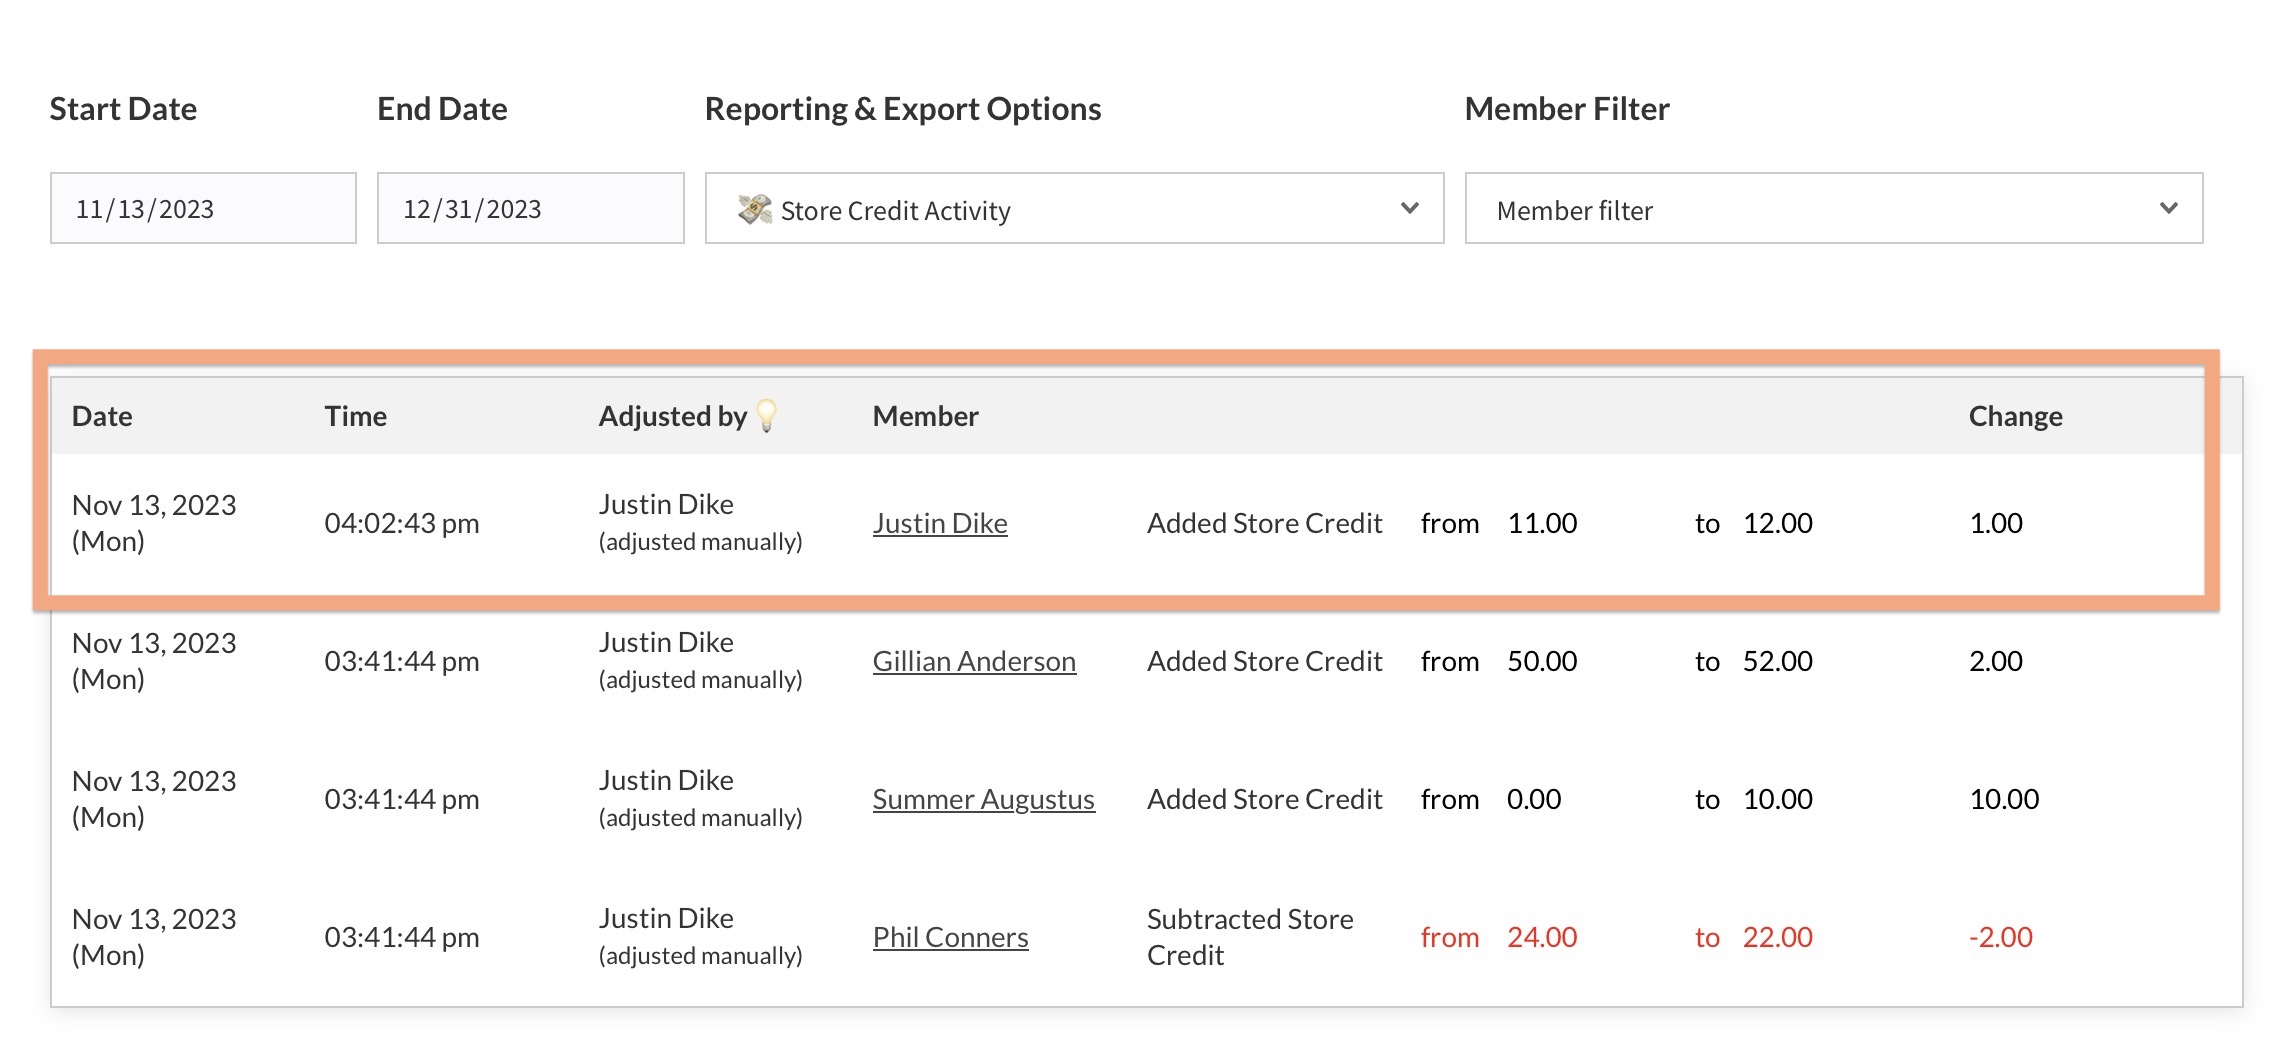This screenshot has height=1058, width=2282.
Task: Click the 10.00 value in Change column
Action: (x=2003, y=799)
